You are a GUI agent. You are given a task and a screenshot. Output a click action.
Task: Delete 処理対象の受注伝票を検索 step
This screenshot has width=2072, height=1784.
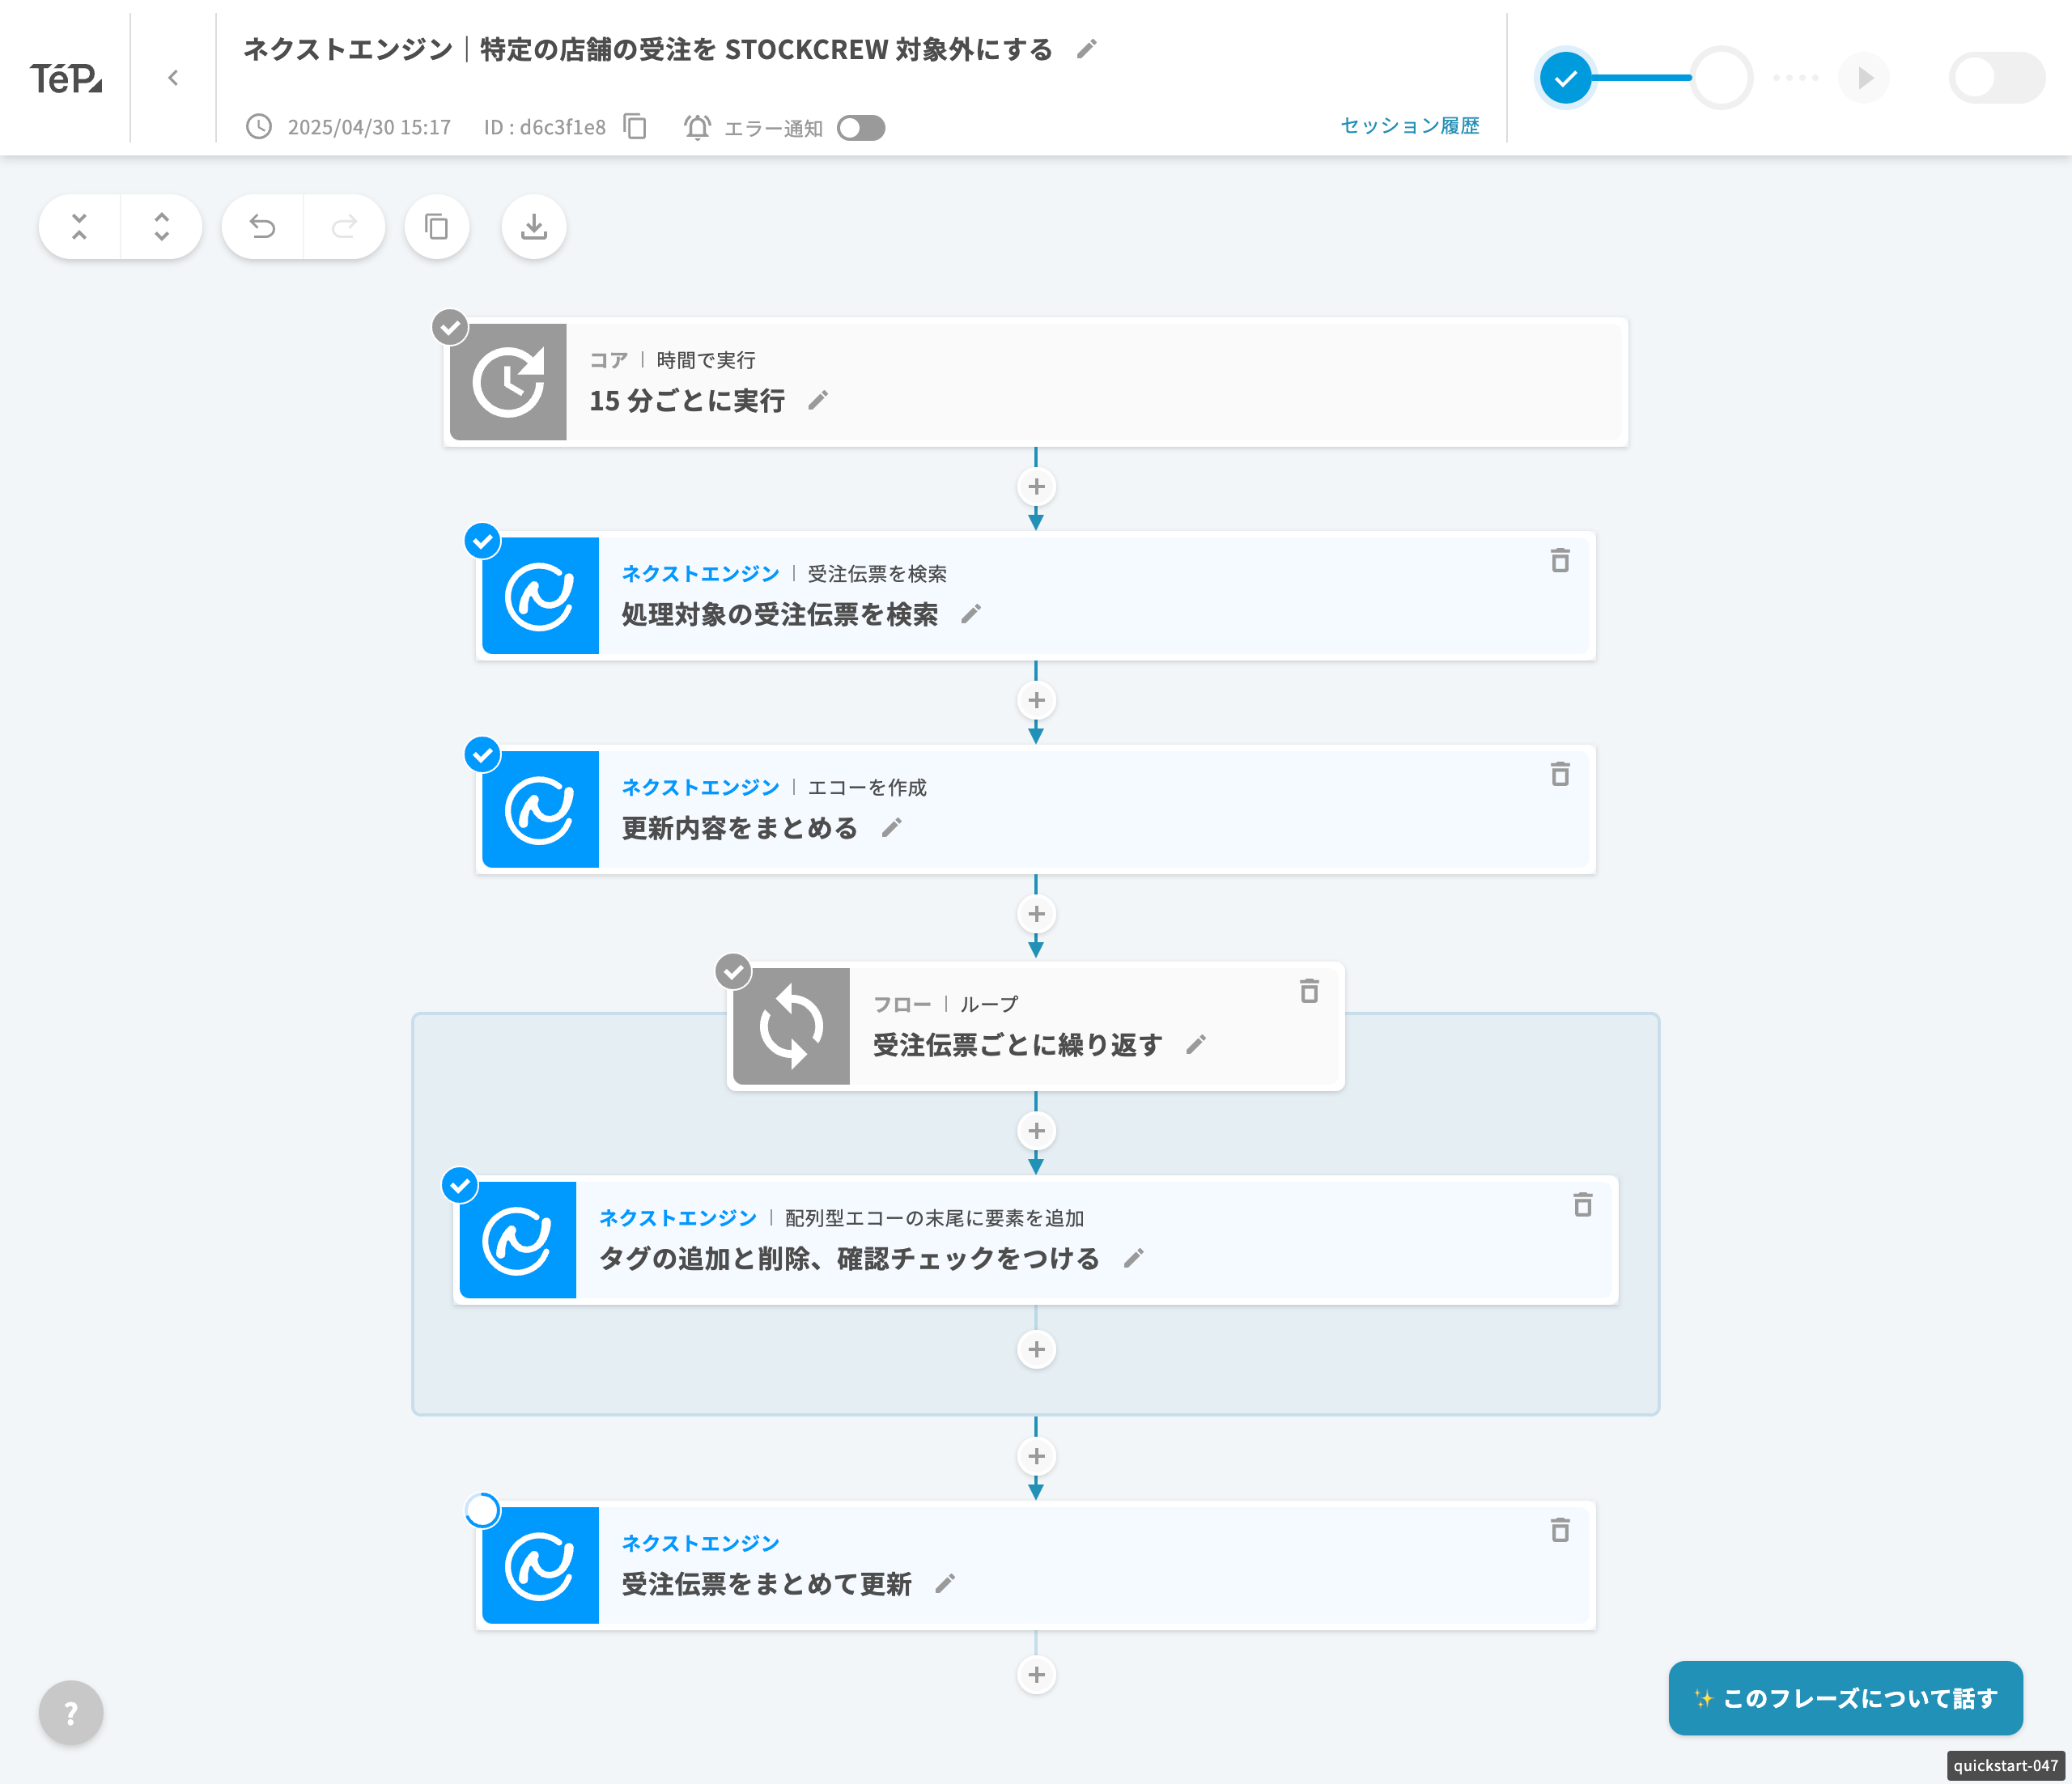(x=1560, y=560)
